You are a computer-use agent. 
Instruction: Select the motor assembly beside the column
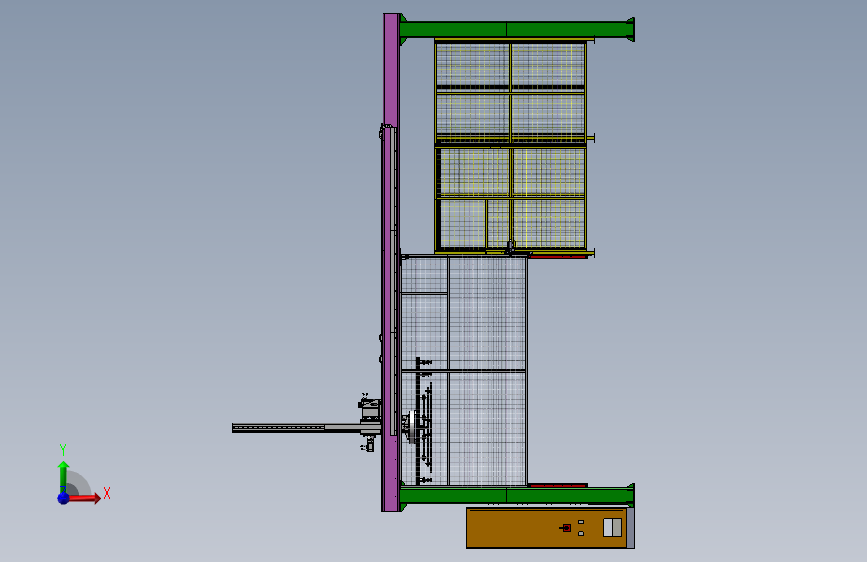pos(369,410)
